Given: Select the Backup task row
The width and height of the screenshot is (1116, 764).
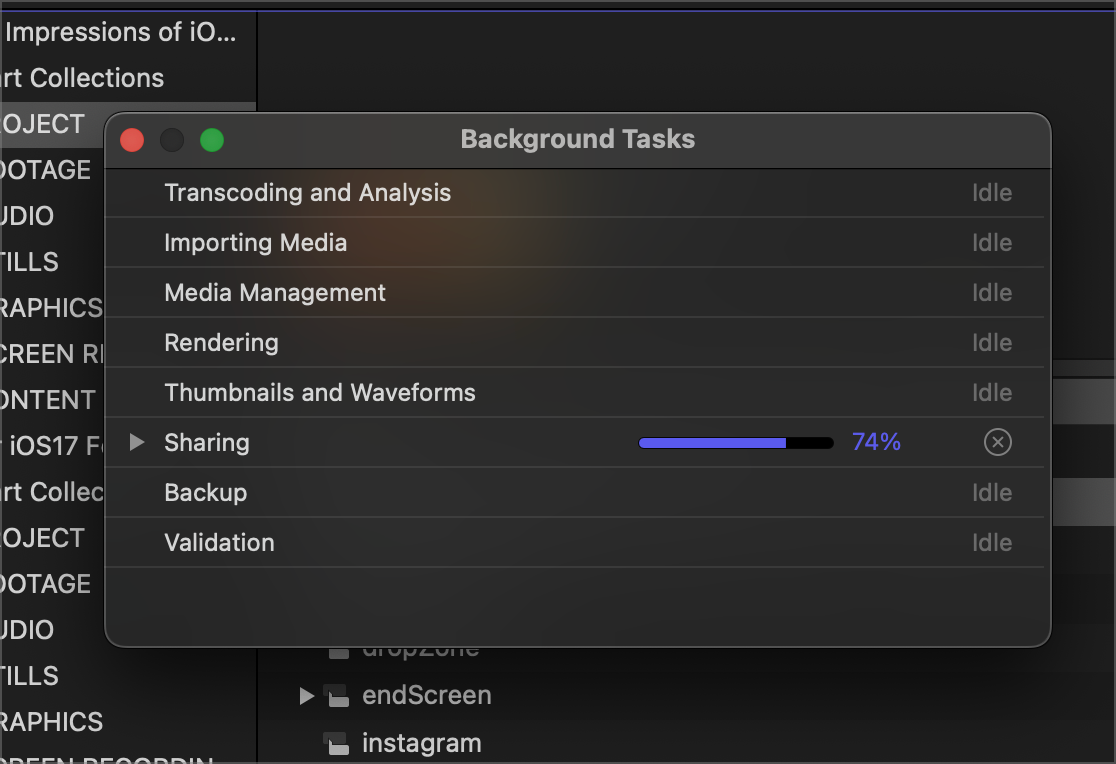Looking at the screenshot, I should [574, 493].
